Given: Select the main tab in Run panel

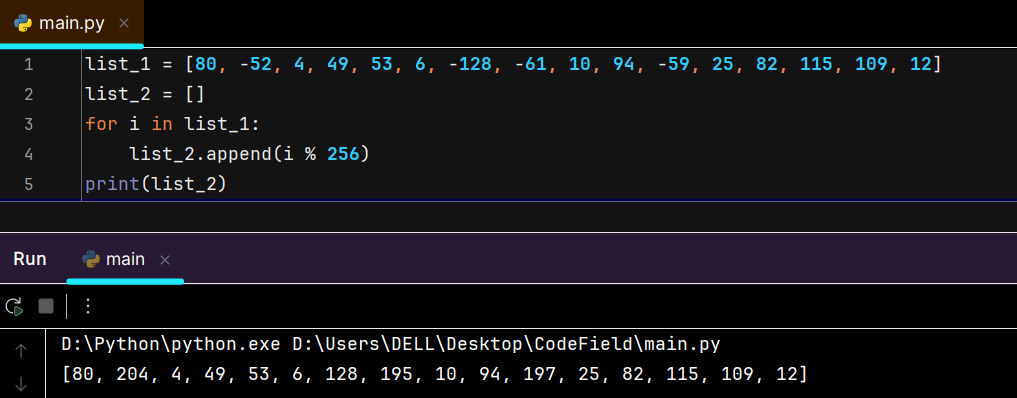Looking at the screenshot, I should pos(125,259).
